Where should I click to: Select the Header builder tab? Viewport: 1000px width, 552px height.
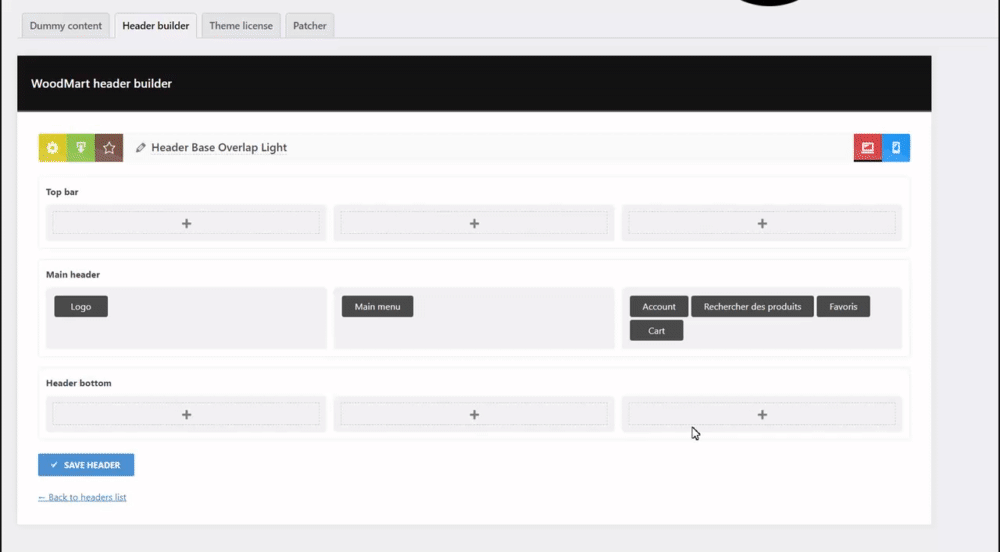156,25
